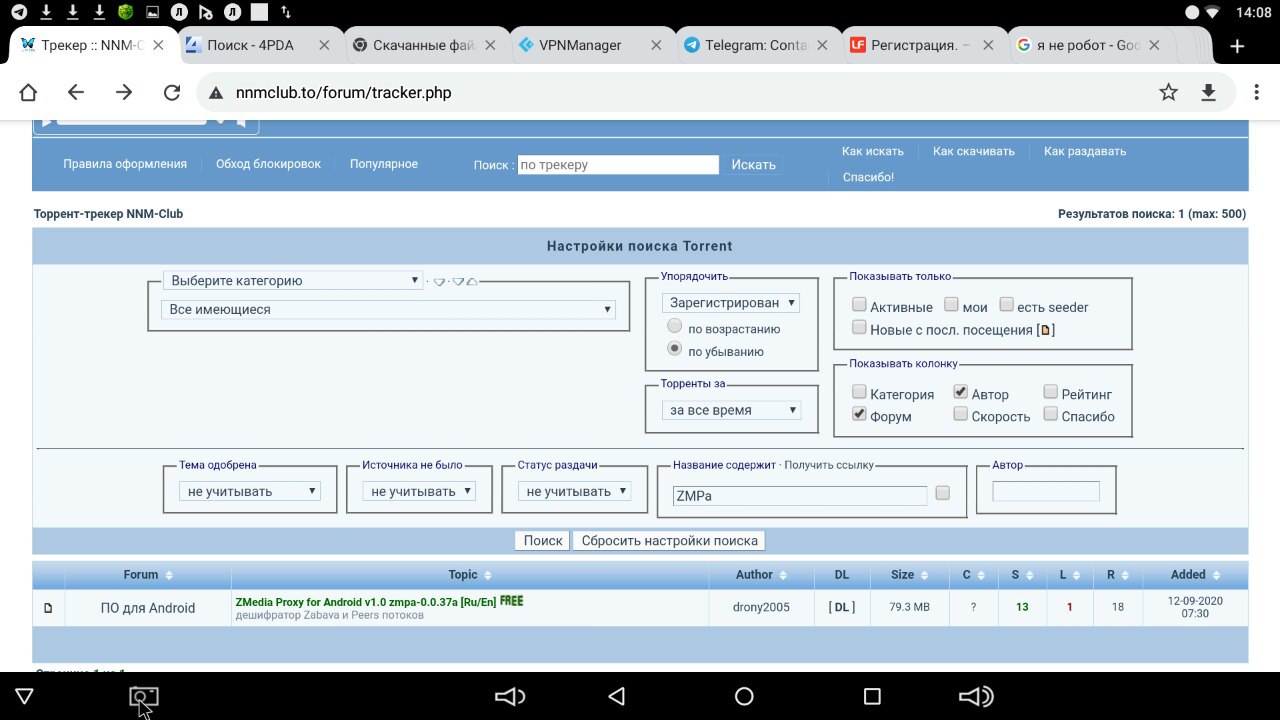Tap volume down speaker icon
This screenshot has width=1280, height=720.
510,696
